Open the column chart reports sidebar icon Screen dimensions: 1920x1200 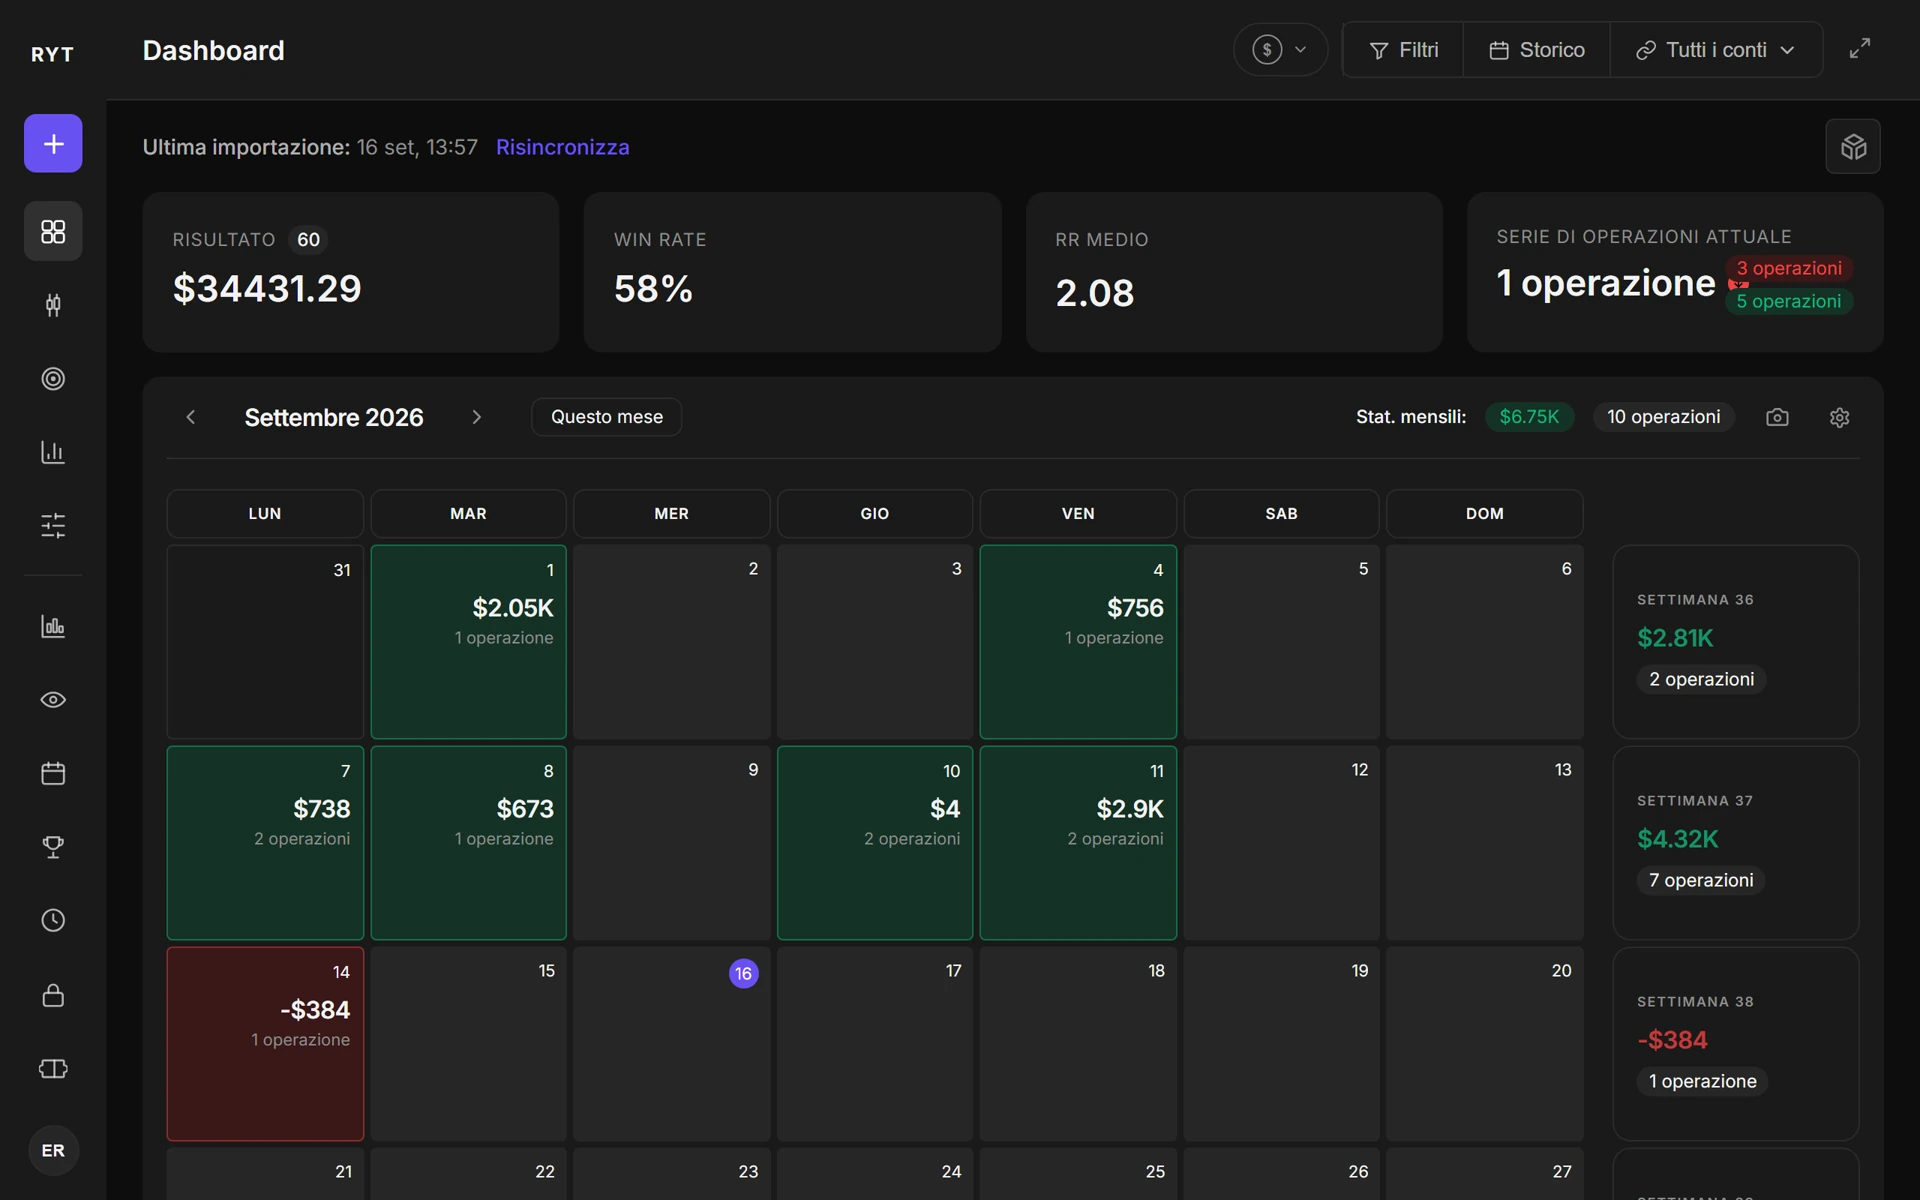[x=53, y=626]
